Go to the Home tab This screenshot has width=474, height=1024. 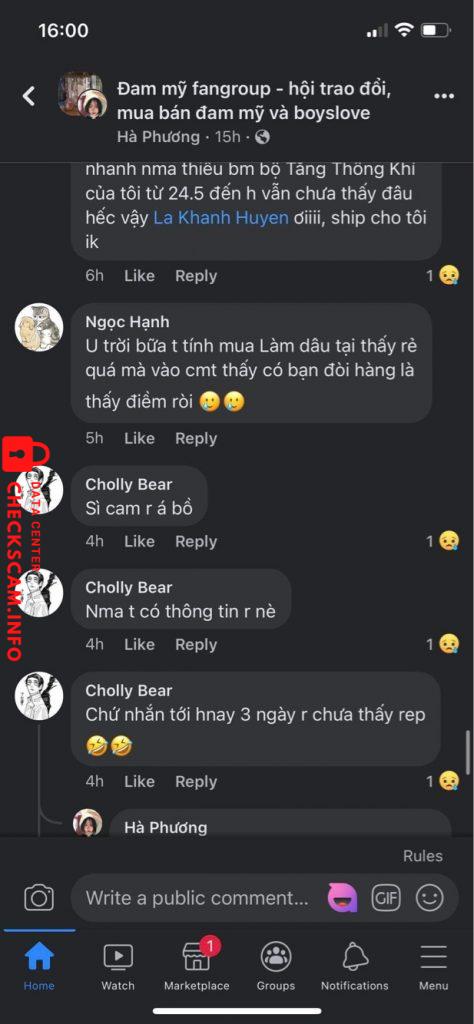point(39,965)
